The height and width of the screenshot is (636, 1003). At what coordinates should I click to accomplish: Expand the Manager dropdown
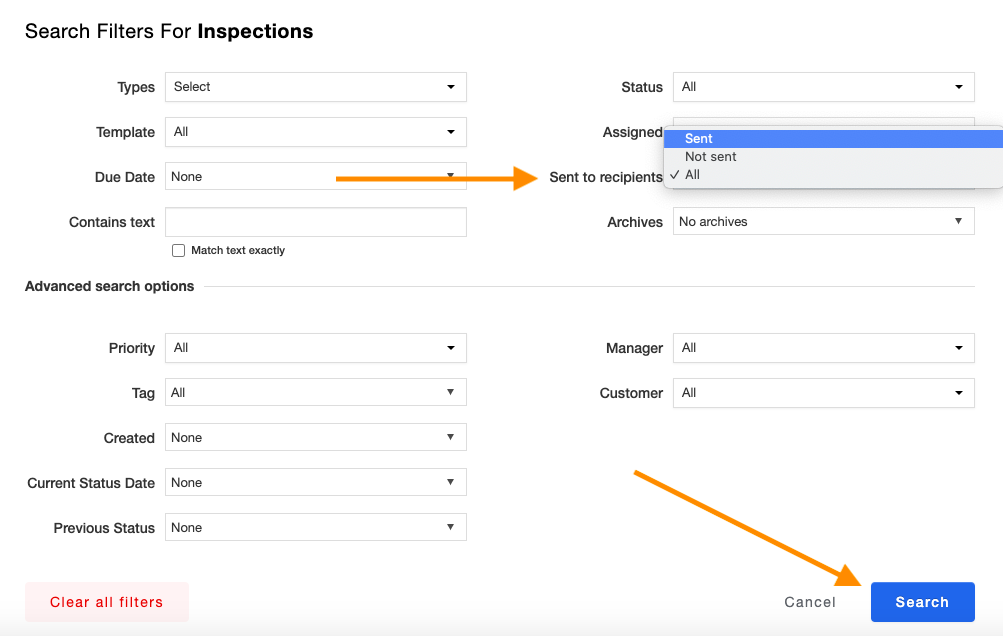[823, 348]
